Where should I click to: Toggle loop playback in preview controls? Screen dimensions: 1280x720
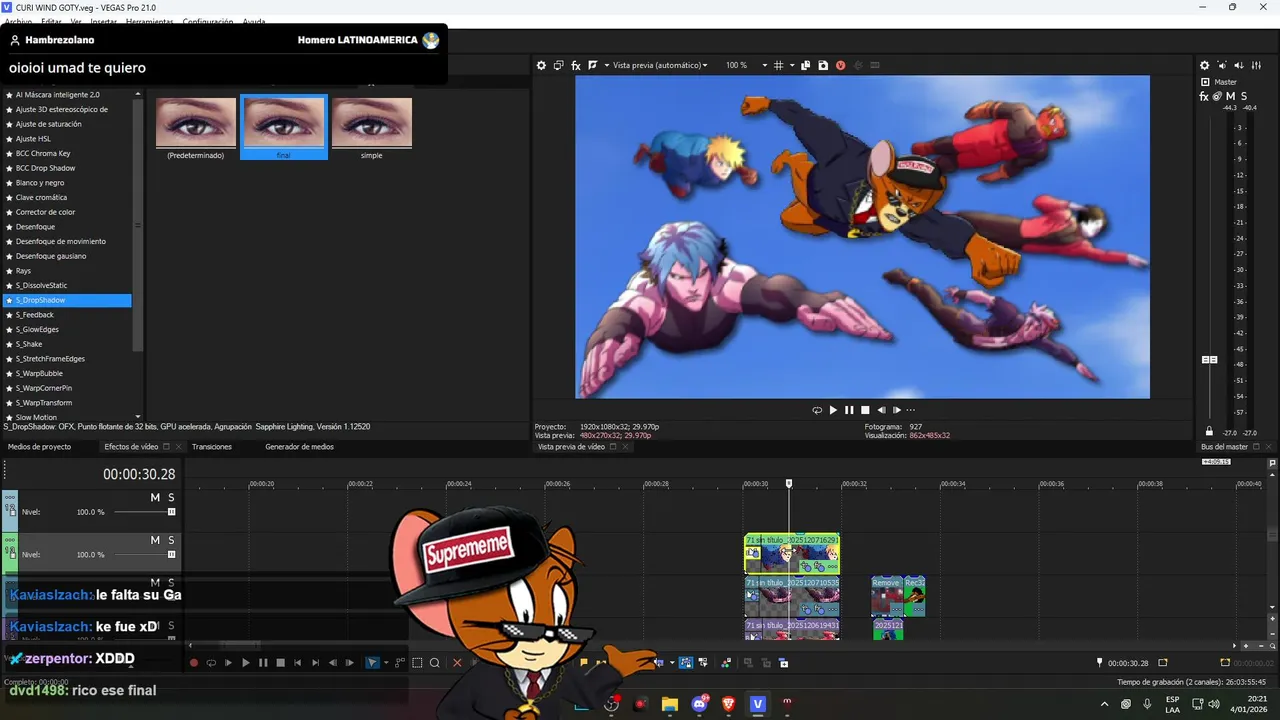[x=817, y=410]
